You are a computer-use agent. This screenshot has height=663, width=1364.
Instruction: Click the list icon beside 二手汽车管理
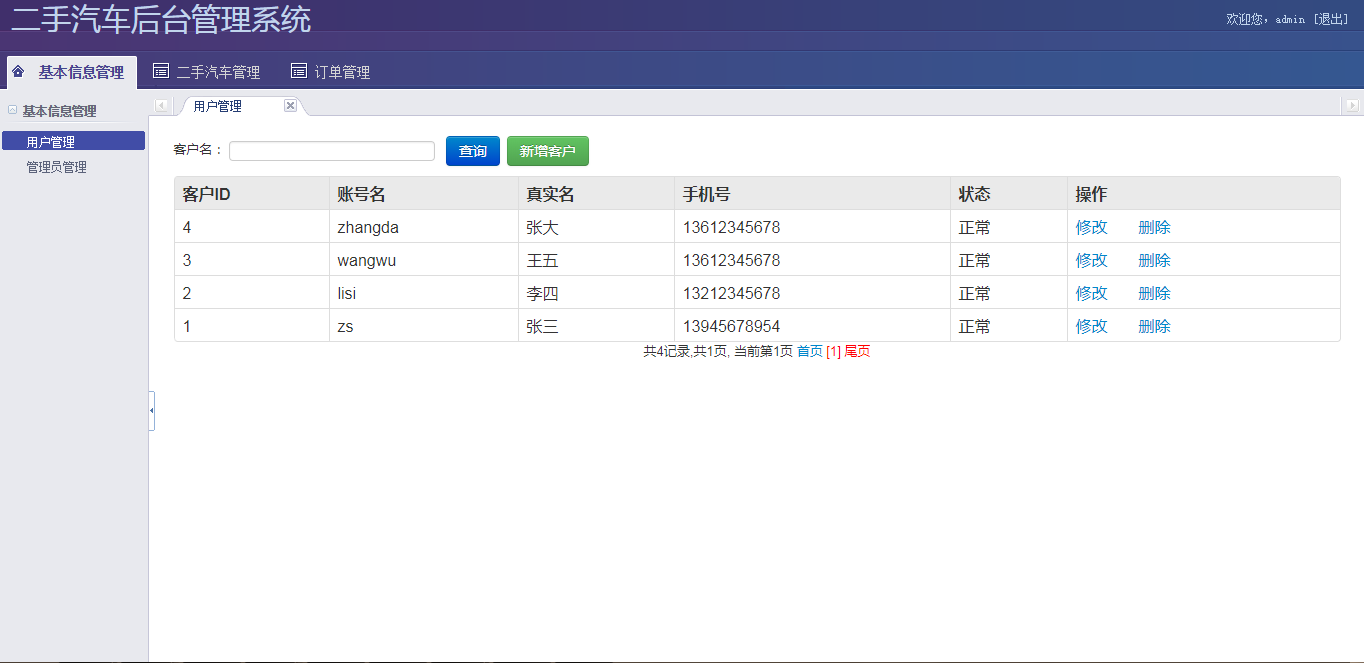tap(160, 71)
